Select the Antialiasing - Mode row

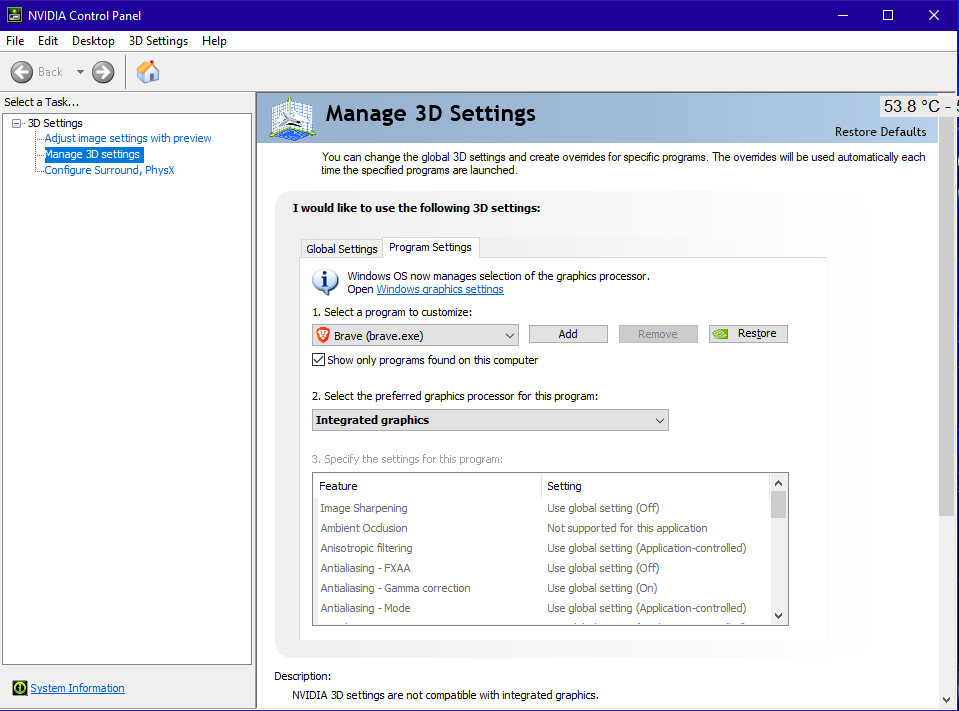[541, 608]
